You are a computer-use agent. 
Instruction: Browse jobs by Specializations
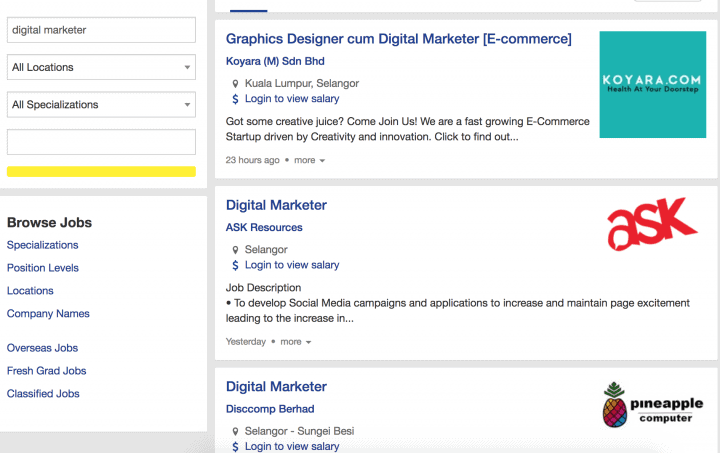(42, 245)
